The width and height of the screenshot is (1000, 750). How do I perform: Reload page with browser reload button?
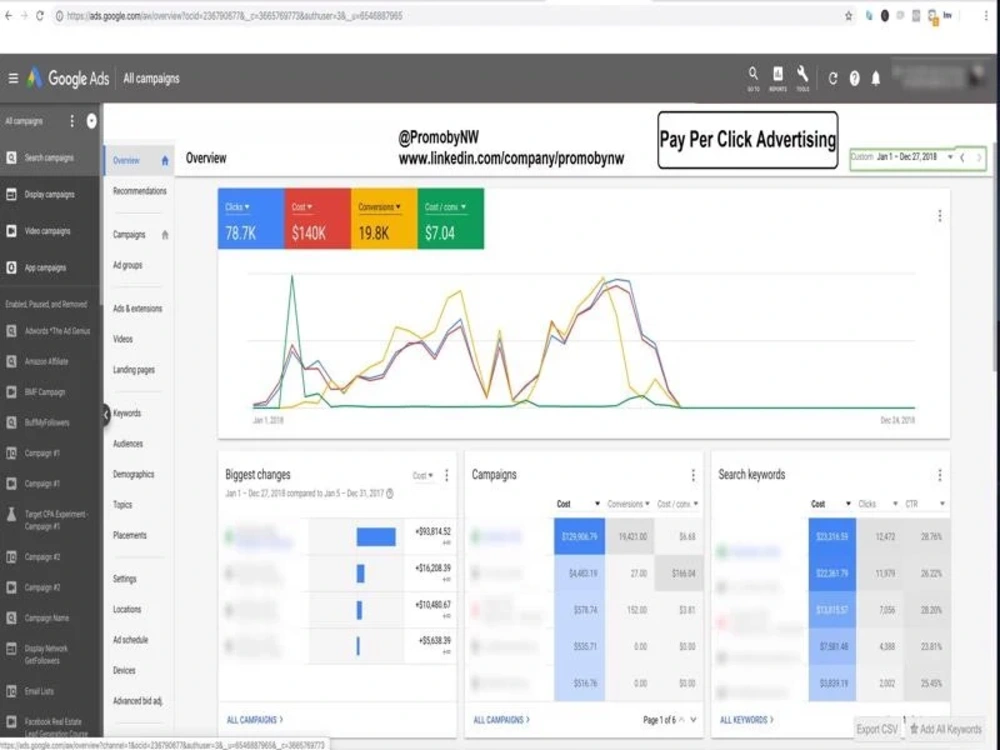40,15
